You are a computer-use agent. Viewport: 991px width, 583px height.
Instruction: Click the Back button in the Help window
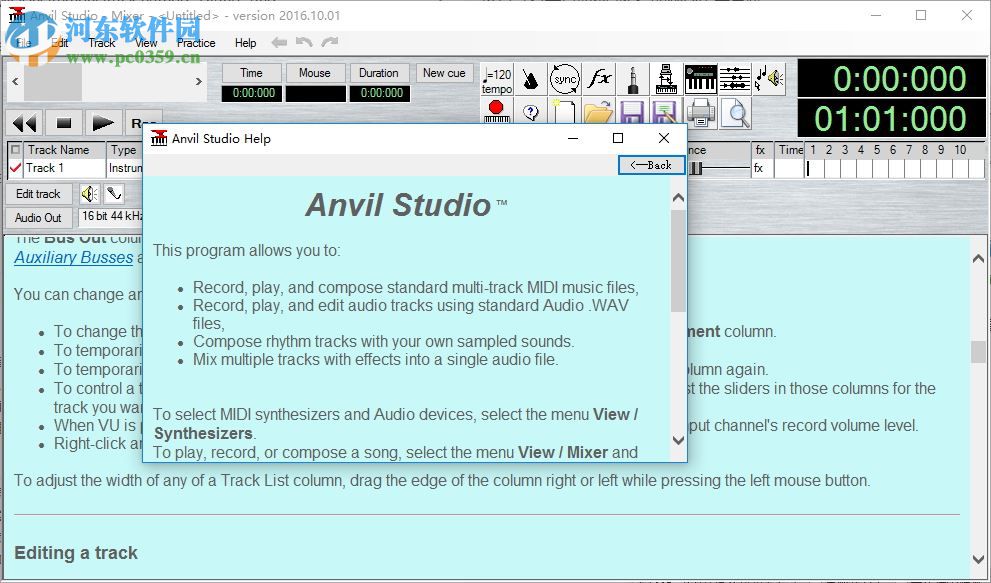(651, 165)
